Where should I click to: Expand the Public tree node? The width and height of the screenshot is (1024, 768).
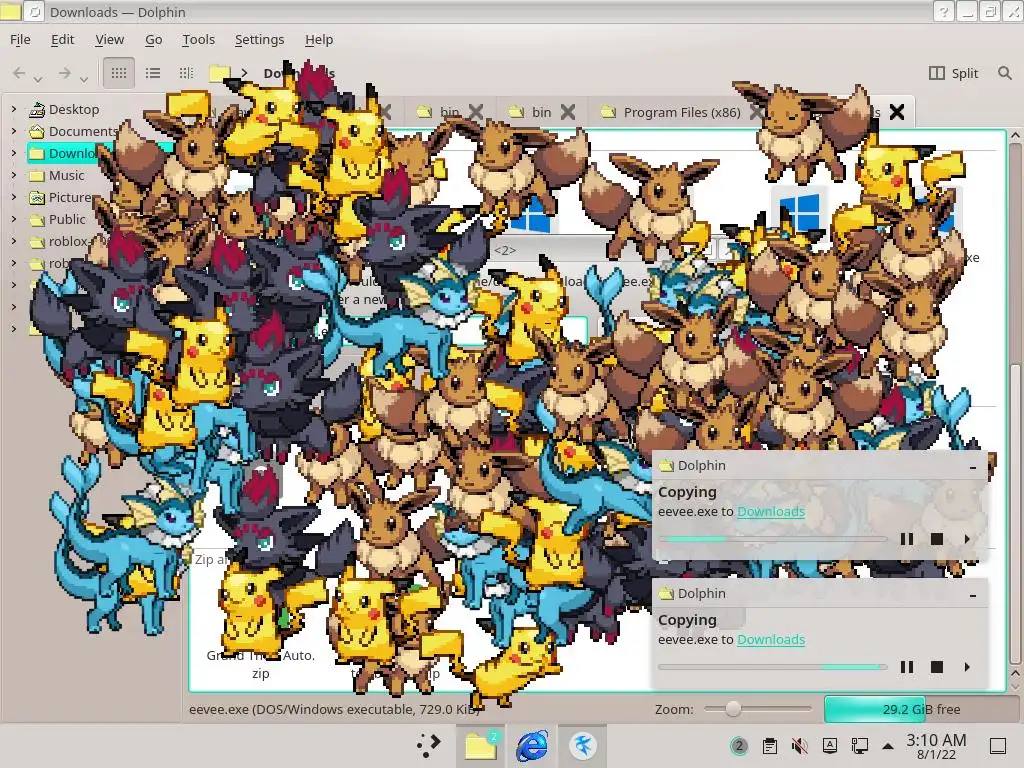14,219
